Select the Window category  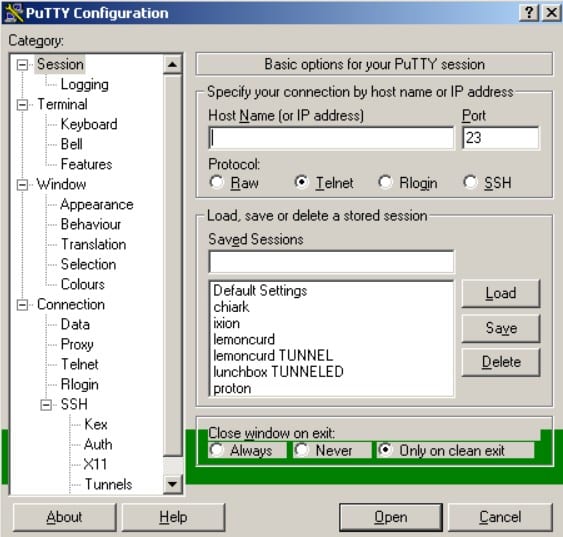(x=61, y=185)
